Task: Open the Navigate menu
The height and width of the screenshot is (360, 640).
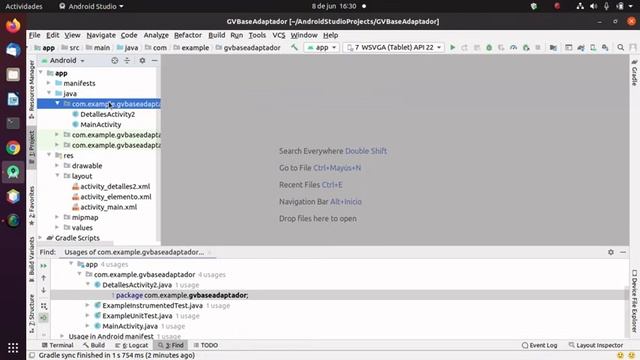Action: [x=101, y=35]
